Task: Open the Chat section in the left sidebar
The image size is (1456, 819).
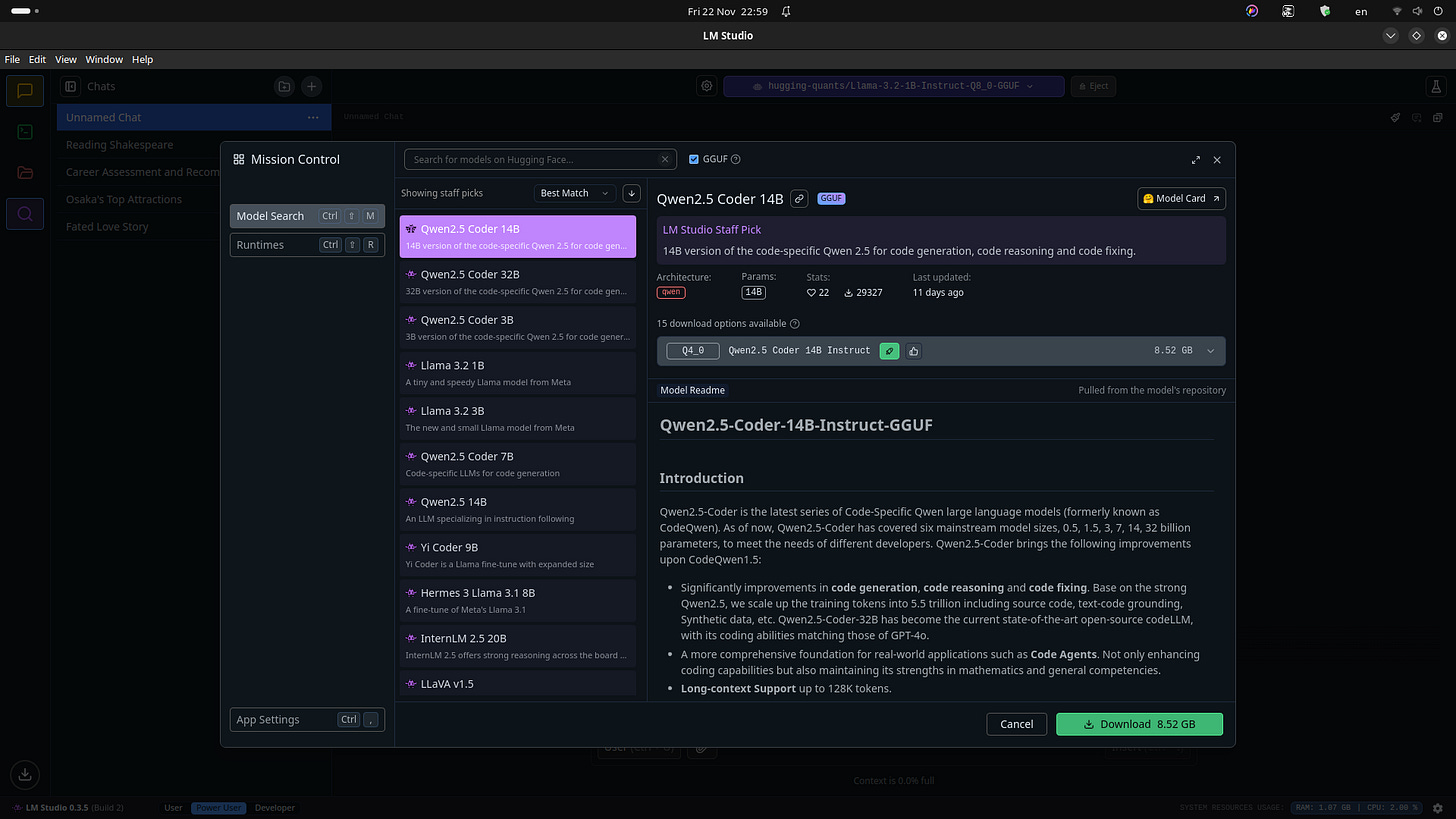Action: point(25,90)
